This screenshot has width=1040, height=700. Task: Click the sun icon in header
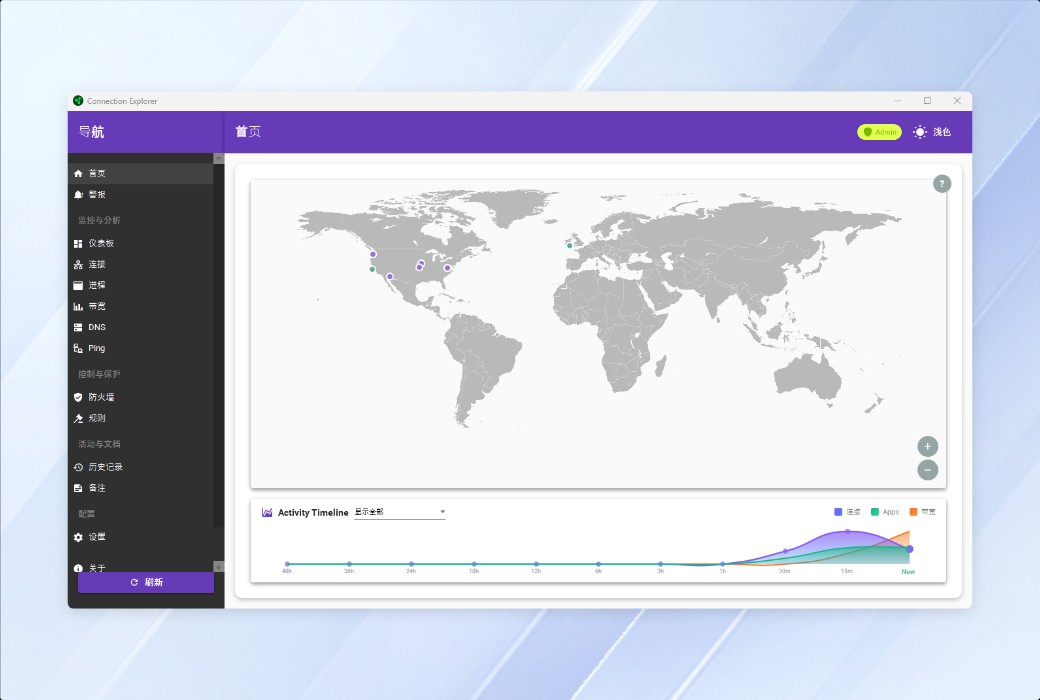point(920,132)
